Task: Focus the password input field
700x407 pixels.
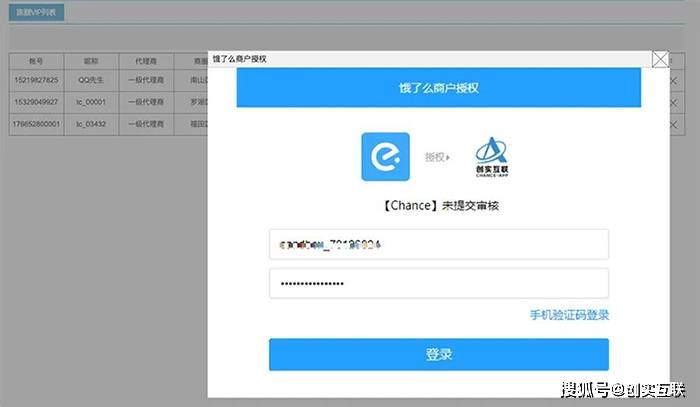Action: [x=438, y=283]
